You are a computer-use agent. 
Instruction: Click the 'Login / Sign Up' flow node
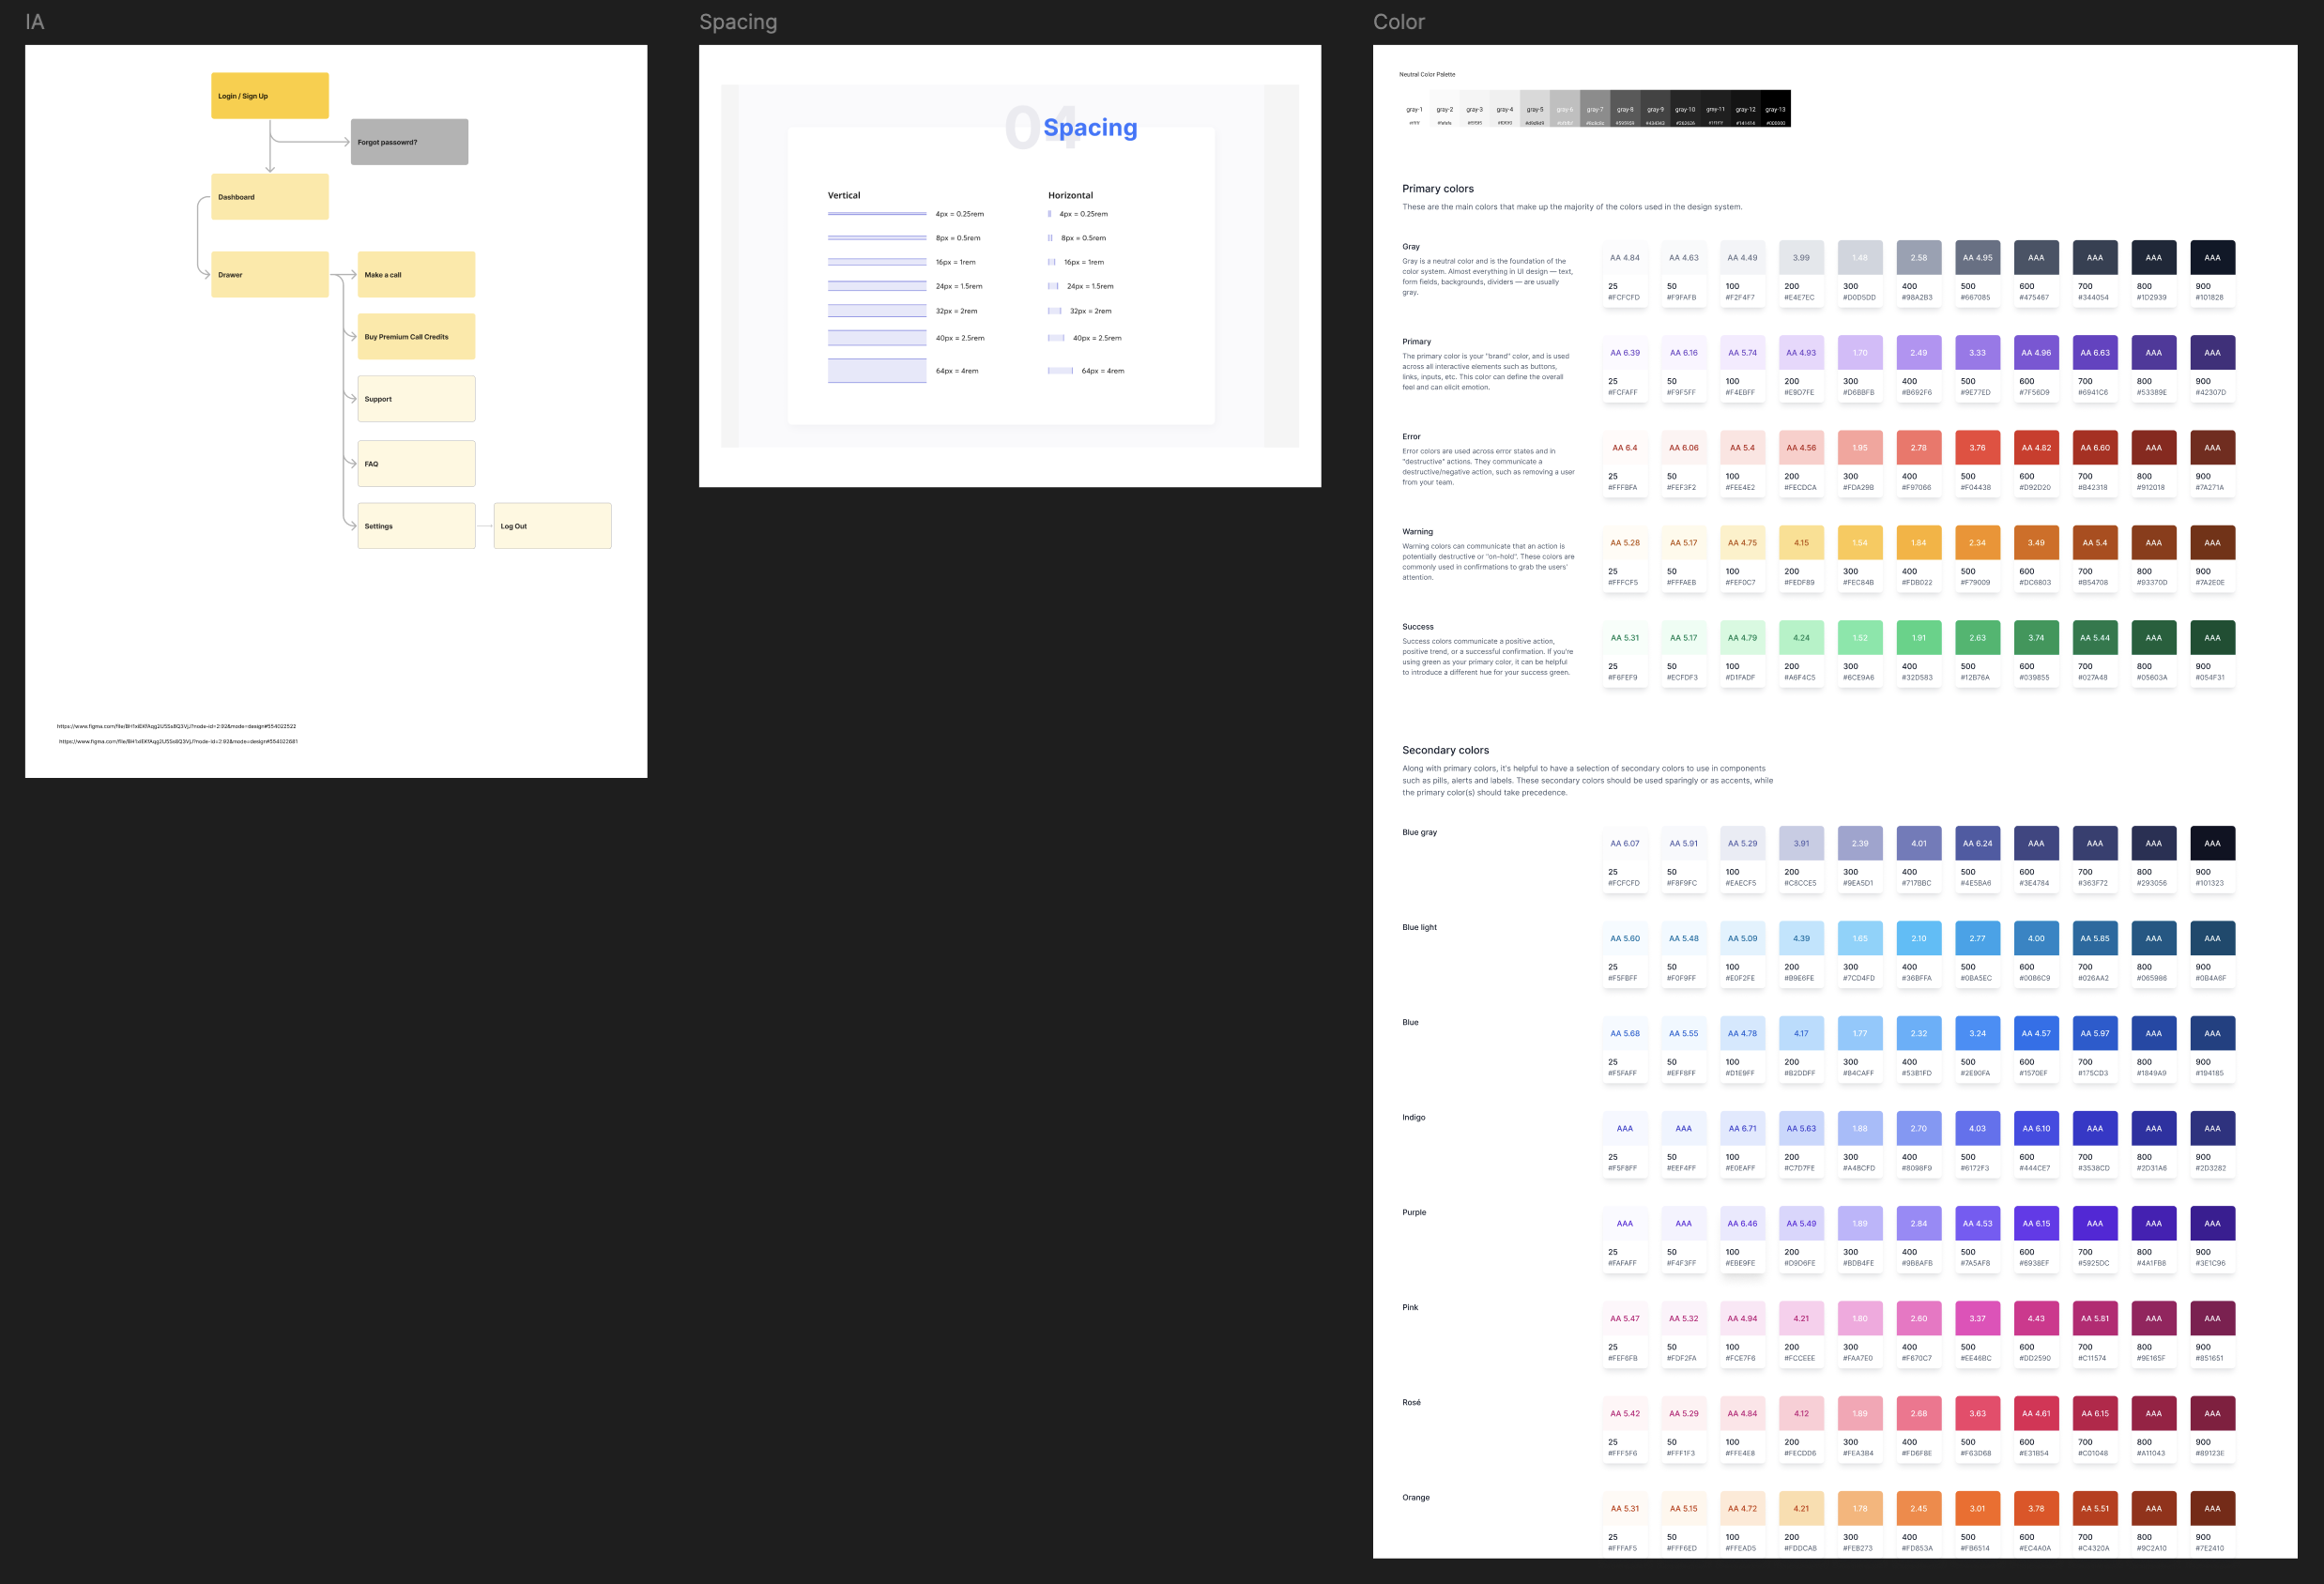coord(270,96)
